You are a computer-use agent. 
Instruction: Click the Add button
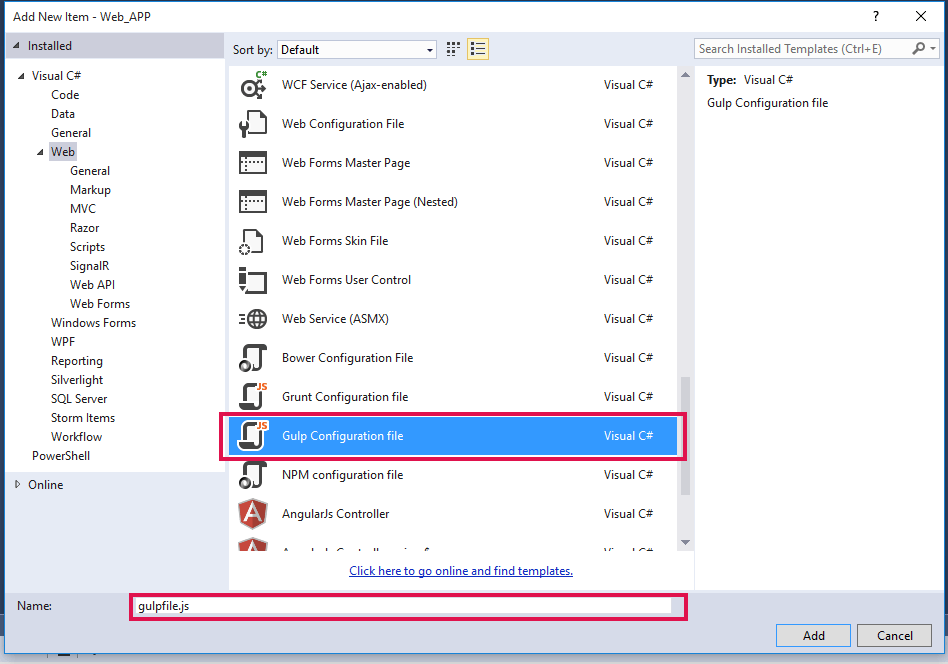pos(813,635)
